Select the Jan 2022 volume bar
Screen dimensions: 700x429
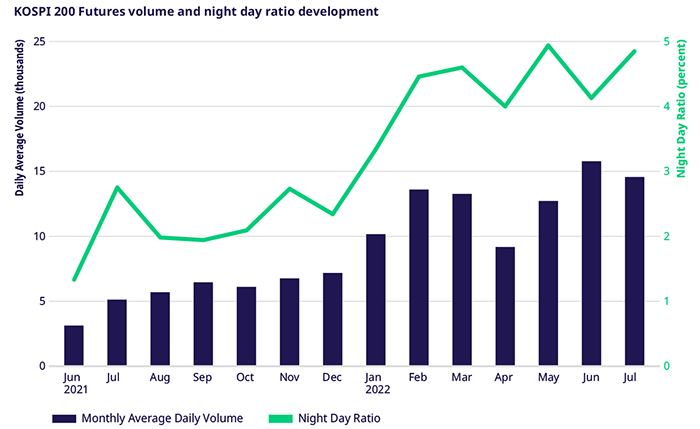[376, 300]
